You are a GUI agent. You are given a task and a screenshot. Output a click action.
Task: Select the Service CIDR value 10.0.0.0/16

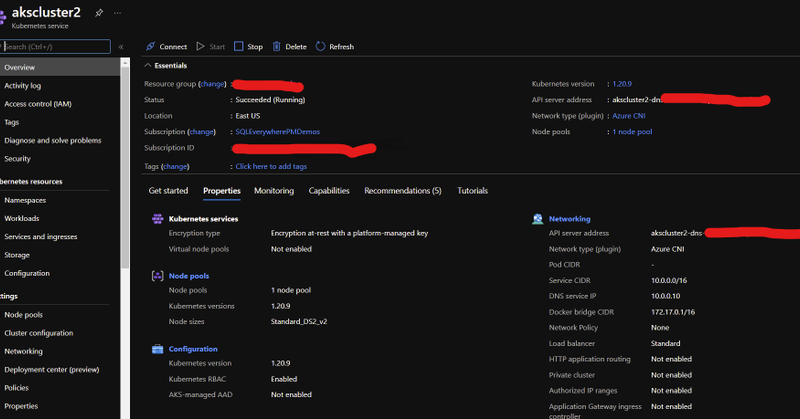point(669,281)
